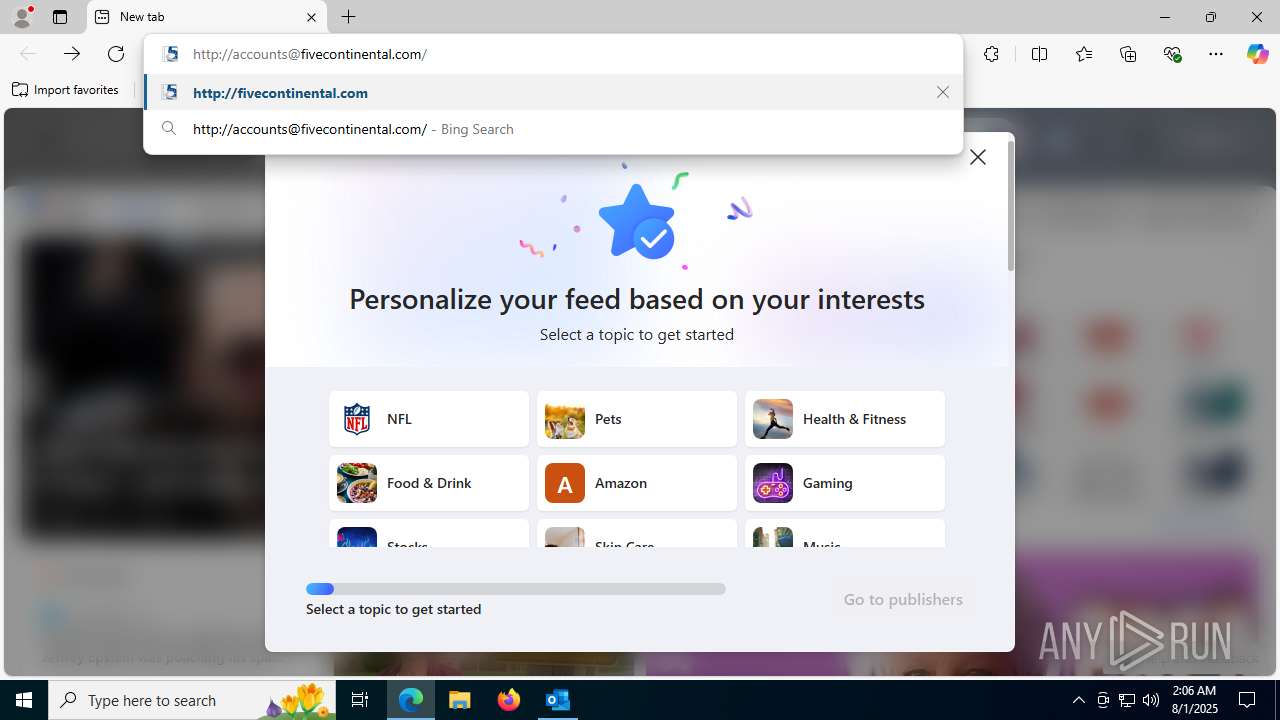Open Task View in taskbar

(x=361, y=700)
